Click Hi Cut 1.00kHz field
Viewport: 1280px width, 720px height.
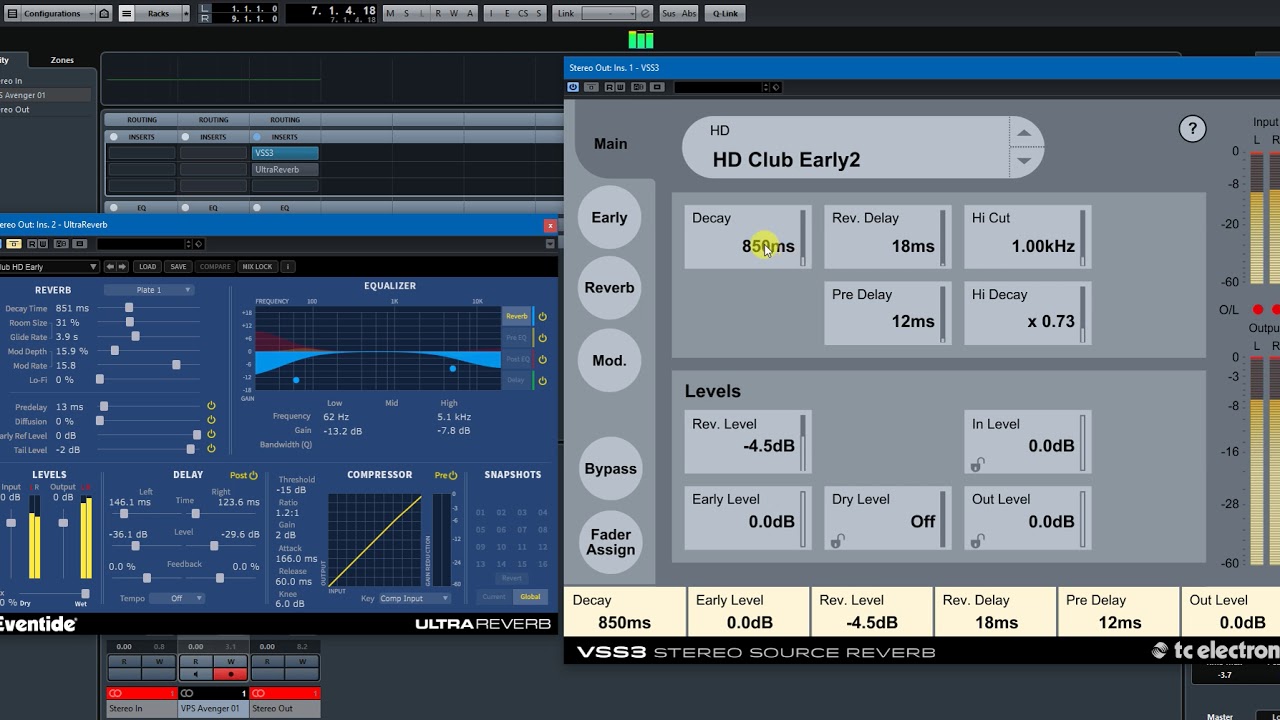1026,236
